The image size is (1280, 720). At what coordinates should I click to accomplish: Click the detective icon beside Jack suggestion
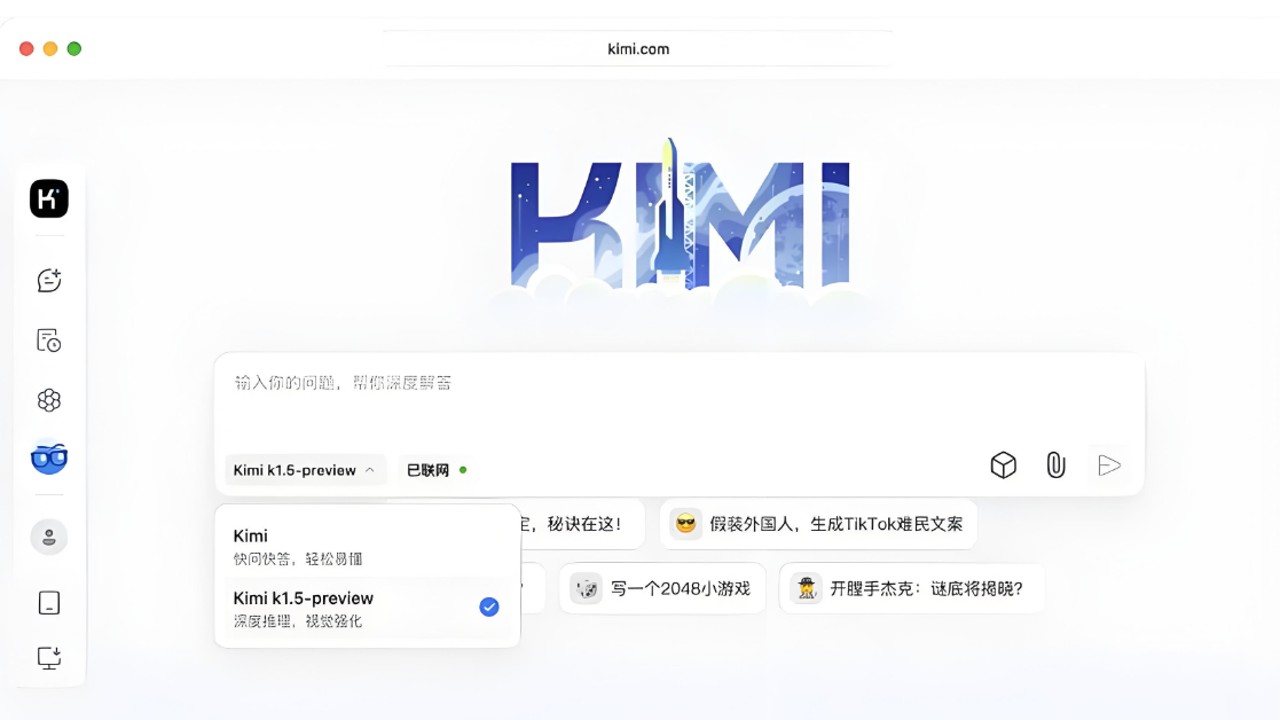806,588
